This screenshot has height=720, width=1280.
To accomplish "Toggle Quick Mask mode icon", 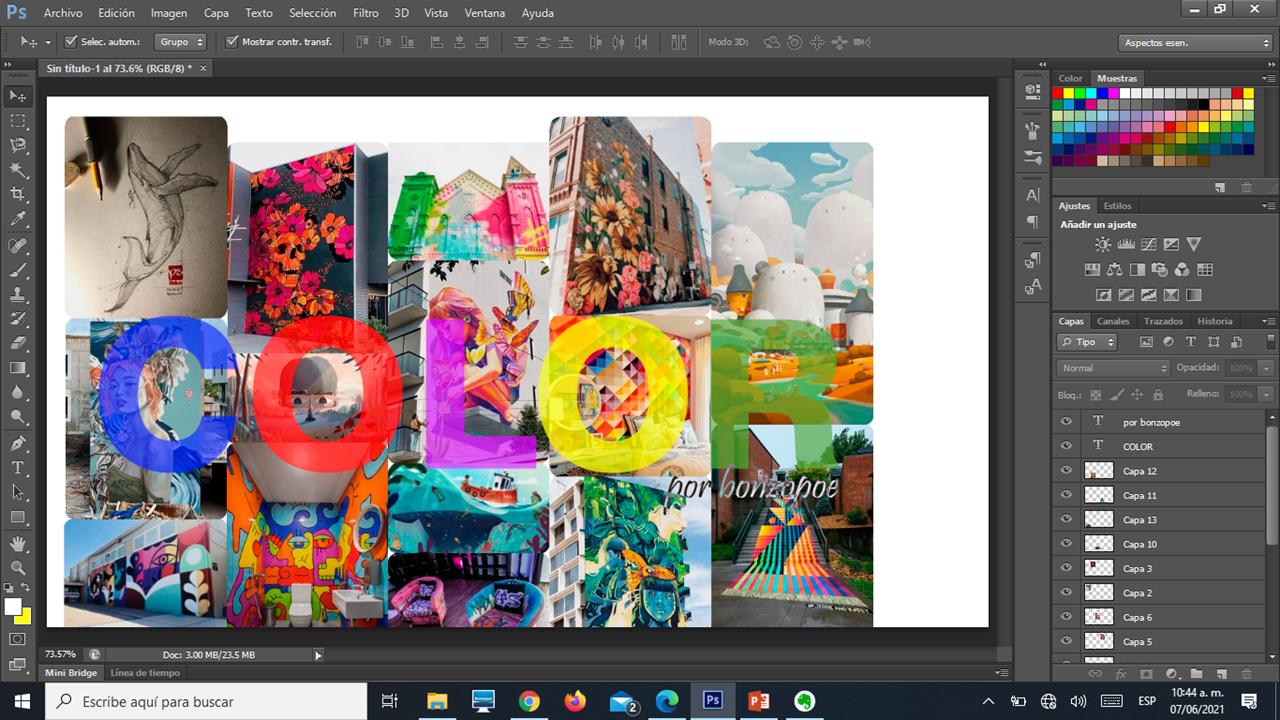I will click(x=17, y=639).
